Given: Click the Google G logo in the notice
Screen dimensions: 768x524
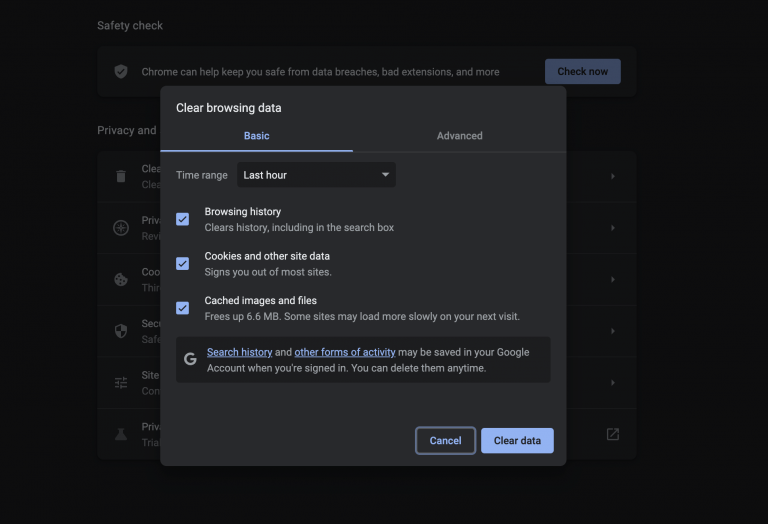Looking at the screenshot, I should [190, 359].
